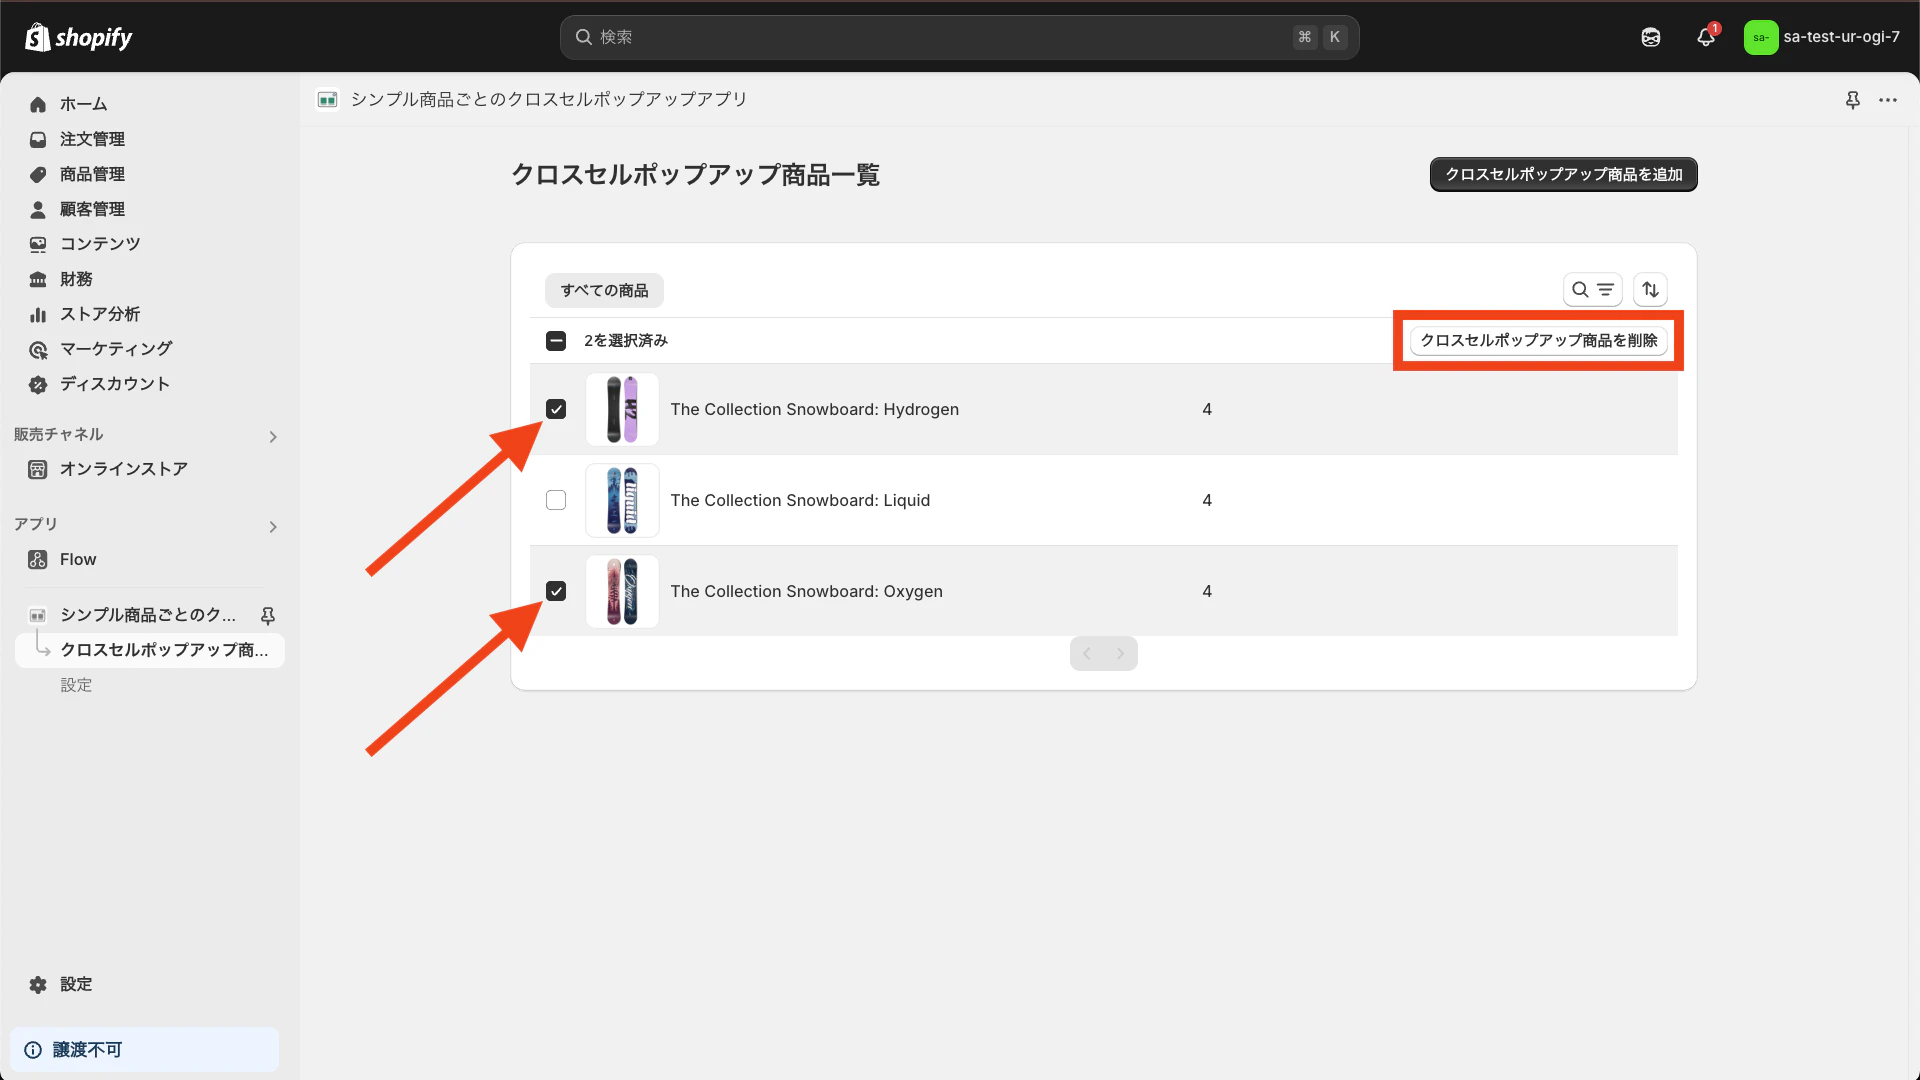The height and width of the screenshot is (1080, 1920).
Task: Open the app's 設定 sub-item
Action: tap(76, 685)
